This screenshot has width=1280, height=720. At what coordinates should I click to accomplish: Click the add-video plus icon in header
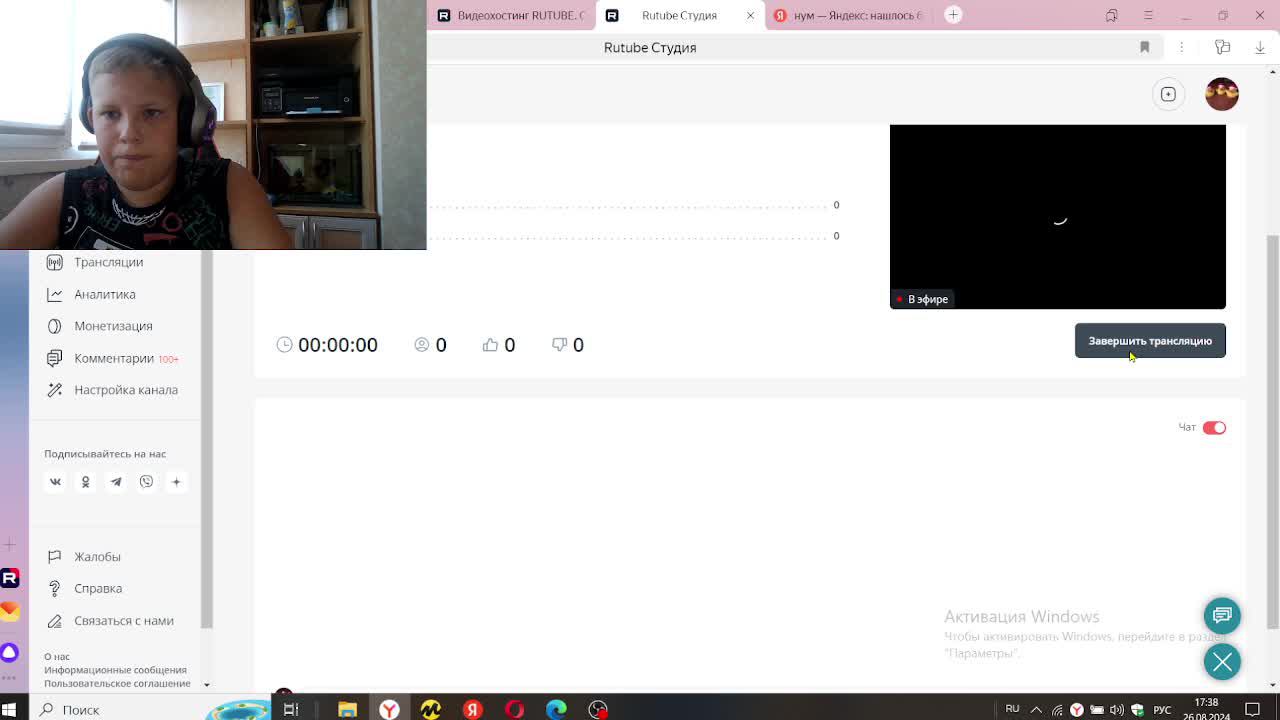[1168, 94]
